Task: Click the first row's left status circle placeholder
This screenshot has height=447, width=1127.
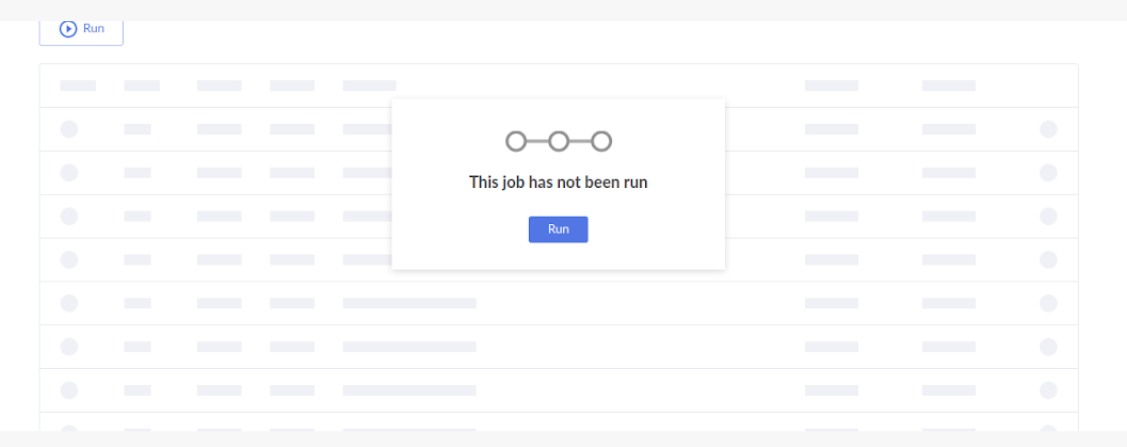Action: [69, 129]
